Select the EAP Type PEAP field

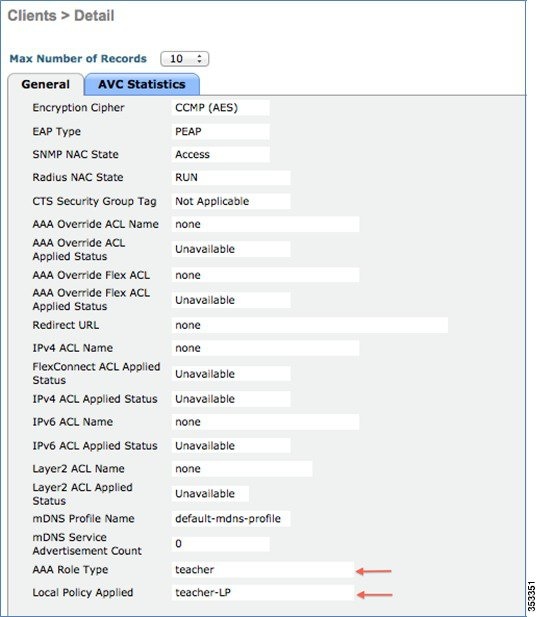point(220,131)
